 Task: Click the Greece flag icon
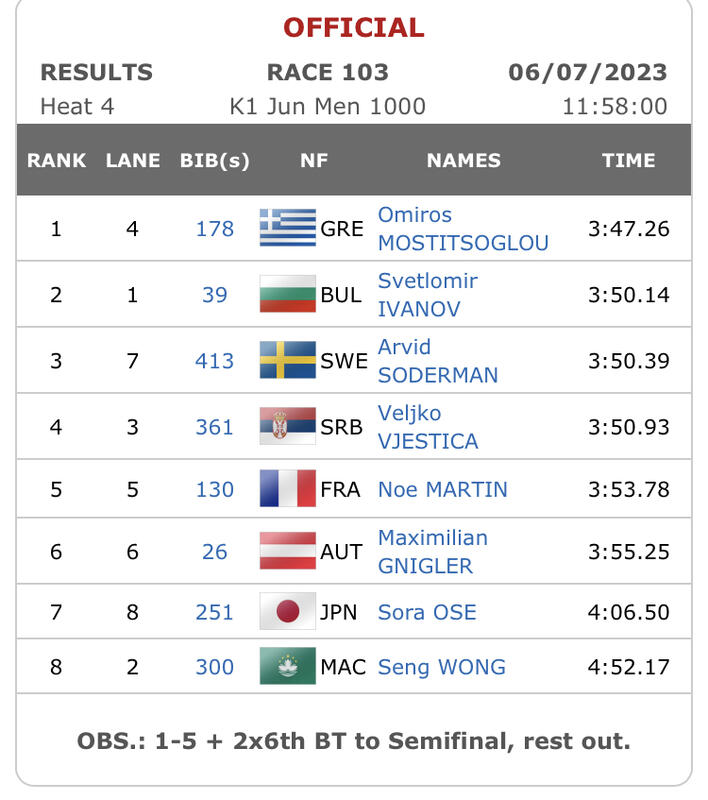(x=287, y=228)
